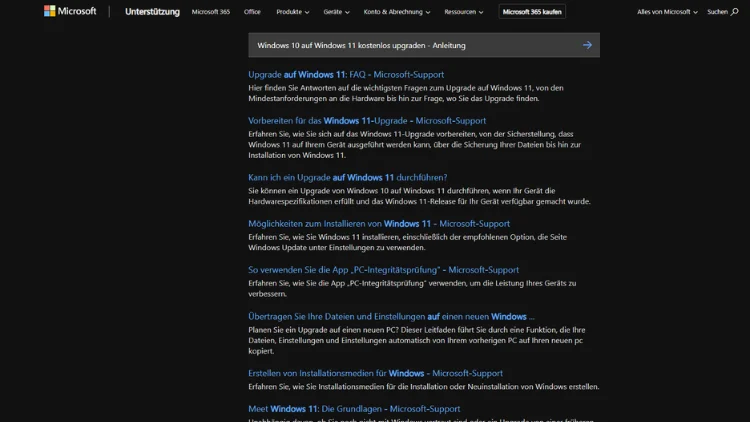Screen dimensions: 750x422
Task: Open Übertragen Sie Ihre Dateien result
Action: point(391,317)
